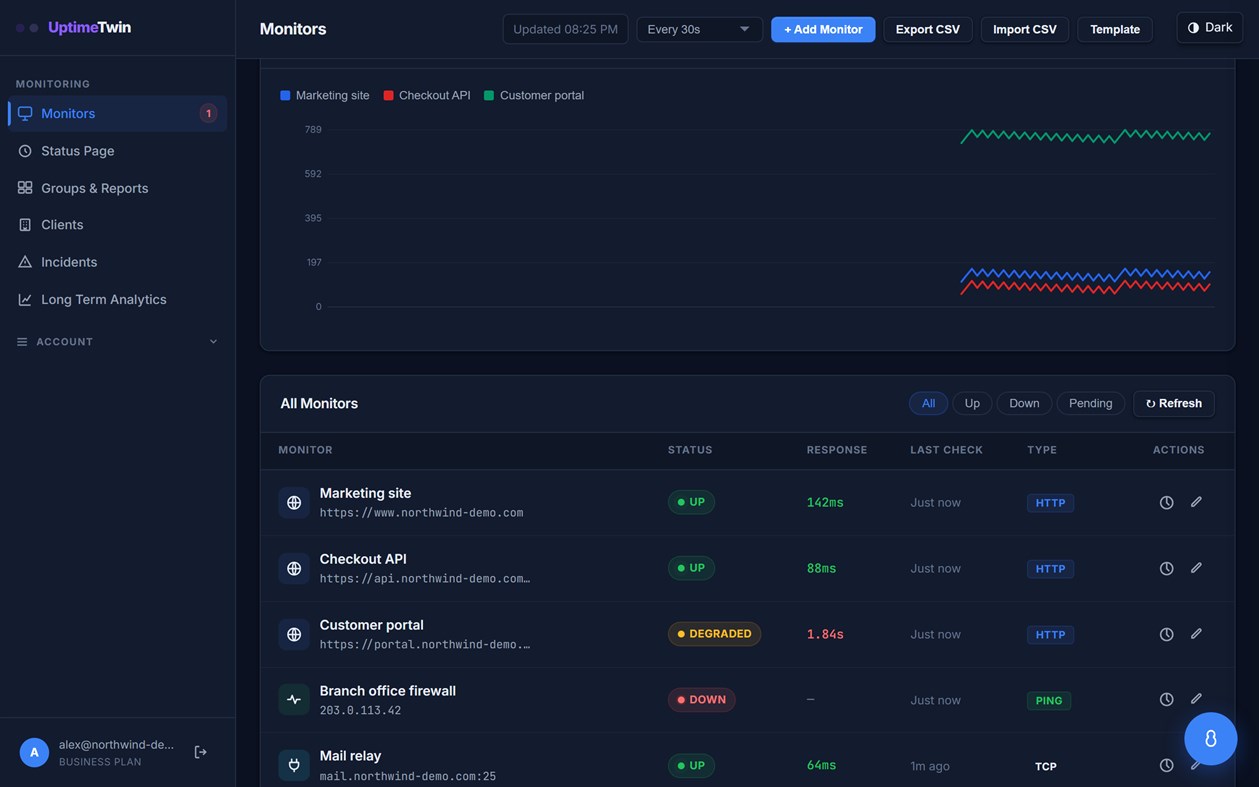Click the Export CSV button
Image resolution: width=1259 pixels, height=787 pixels.
coord(927,29)
